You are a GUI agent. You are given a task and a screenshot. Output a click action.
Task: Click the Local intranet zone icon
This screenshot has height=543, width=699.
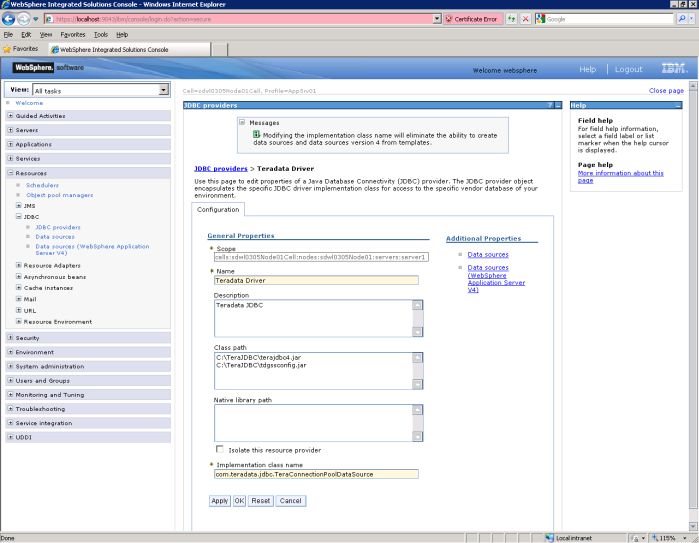pyautogui.click(x=549, y=538)
